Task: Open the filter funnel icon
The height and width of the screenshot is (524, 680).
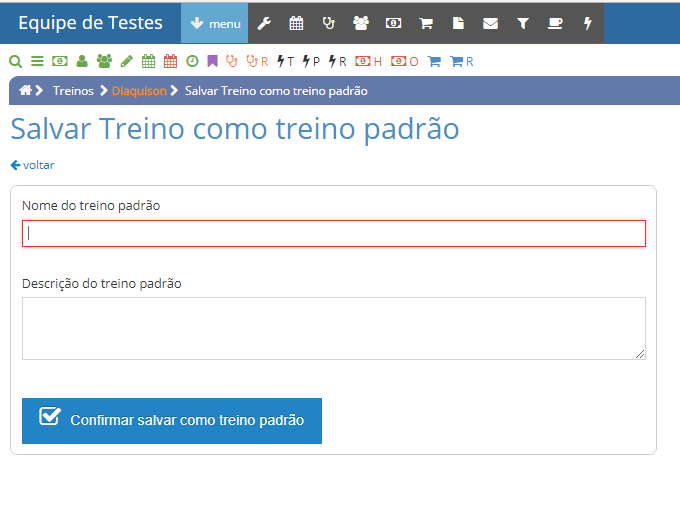Action: (522, 23)
